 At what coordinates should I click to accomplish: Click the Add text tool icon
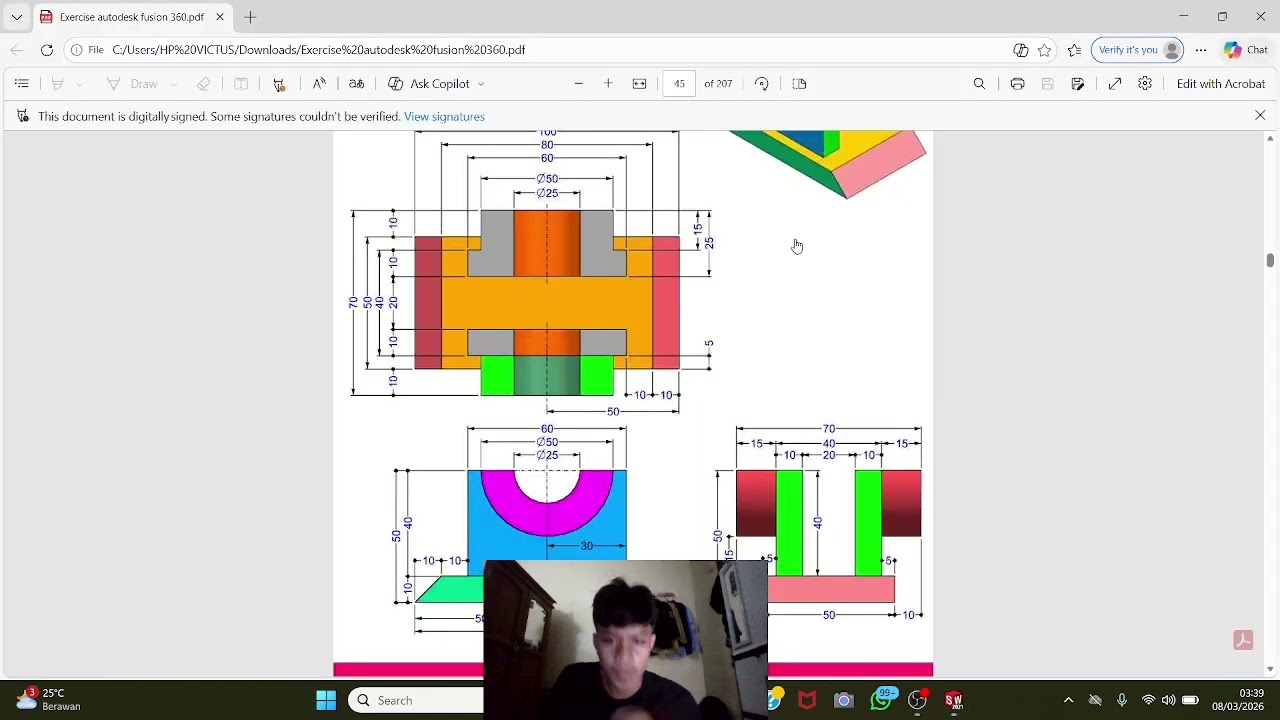(241, 84)
